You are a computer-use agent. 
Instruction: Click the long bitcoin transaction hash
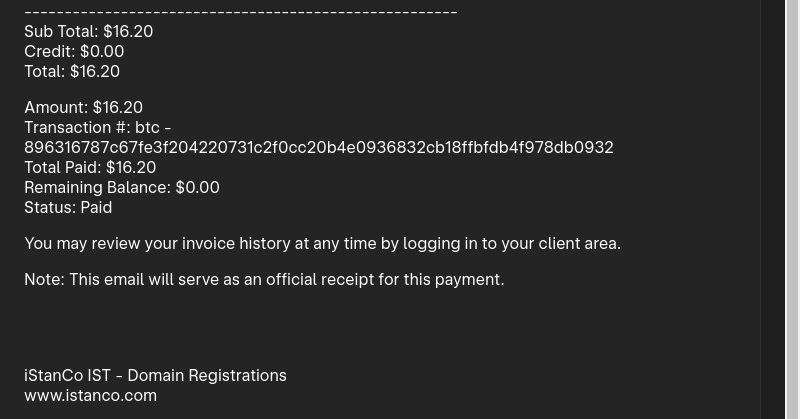pos(318,147)
